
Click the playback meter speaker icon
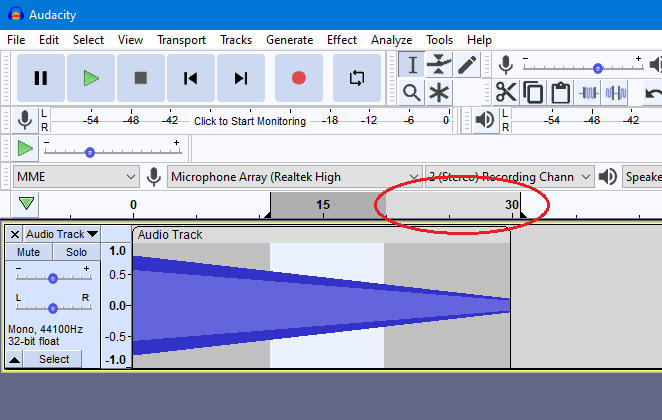[x=485, y=120]
